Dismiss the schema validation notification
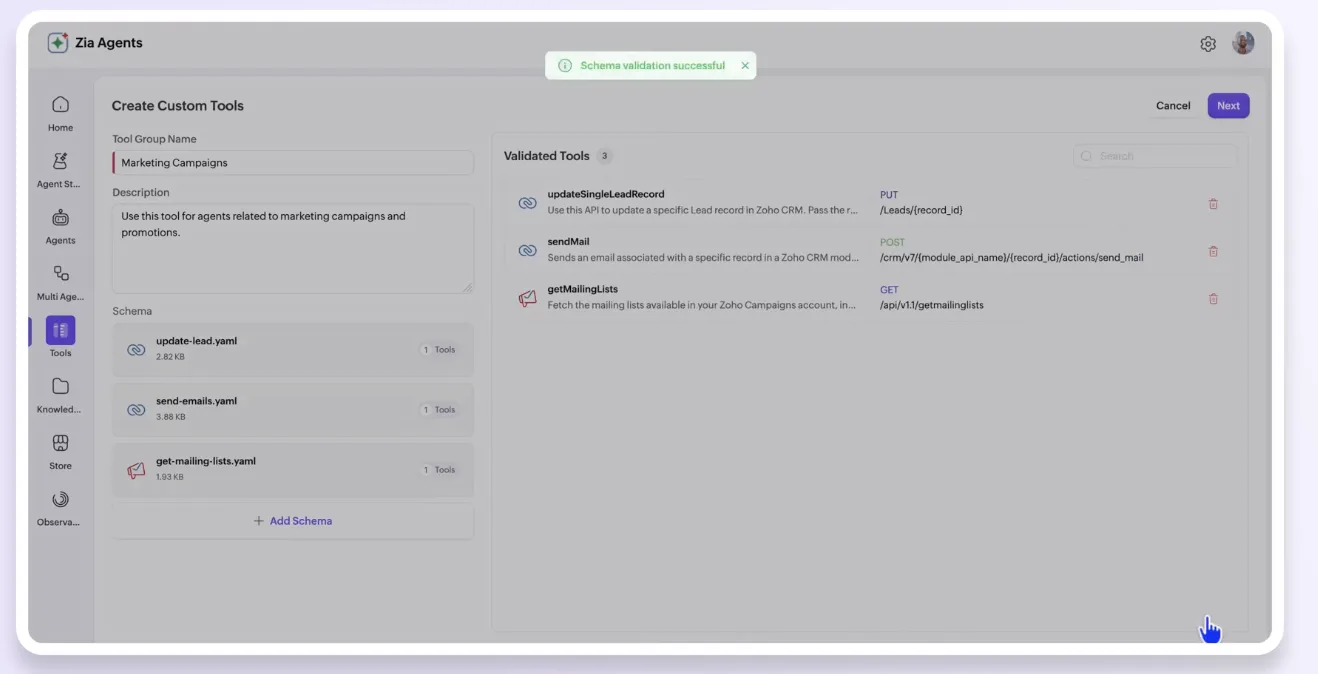Image resolution: width=1318 pixels, height=674 pixels. [745, 66]
